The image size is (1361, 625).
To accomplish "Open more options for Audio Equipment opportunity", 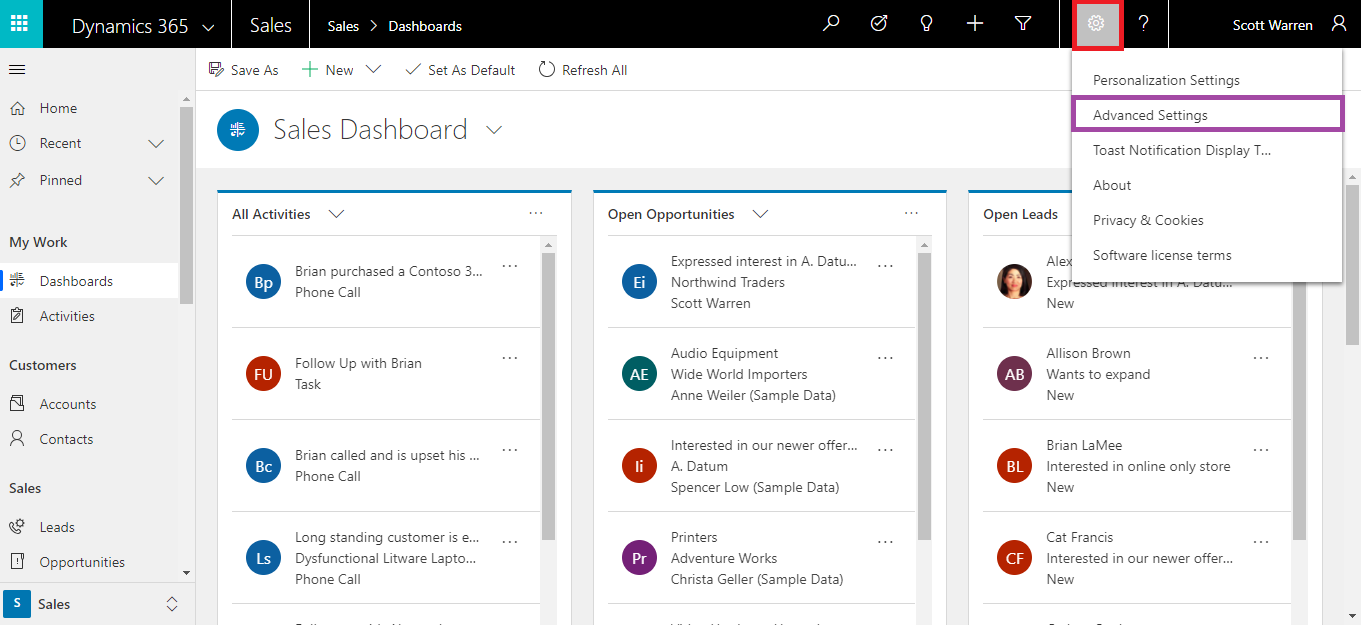I will click(x=885, y=358).
